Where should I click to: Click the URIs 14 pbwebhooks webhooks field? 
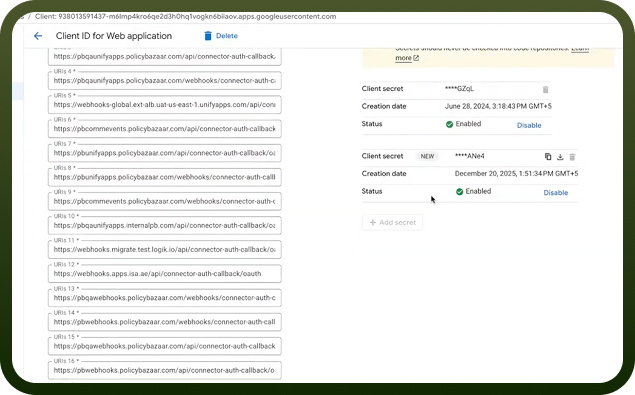tap(164, 322)
